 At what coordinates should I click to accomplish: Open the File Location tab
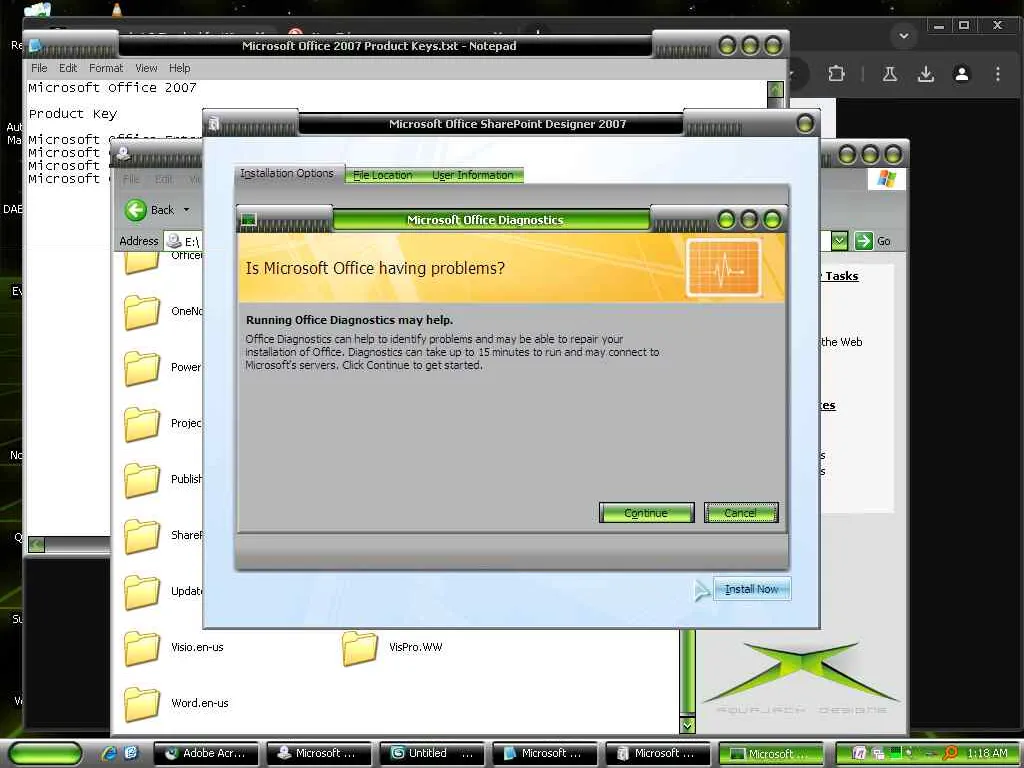[x=383, y=176]
